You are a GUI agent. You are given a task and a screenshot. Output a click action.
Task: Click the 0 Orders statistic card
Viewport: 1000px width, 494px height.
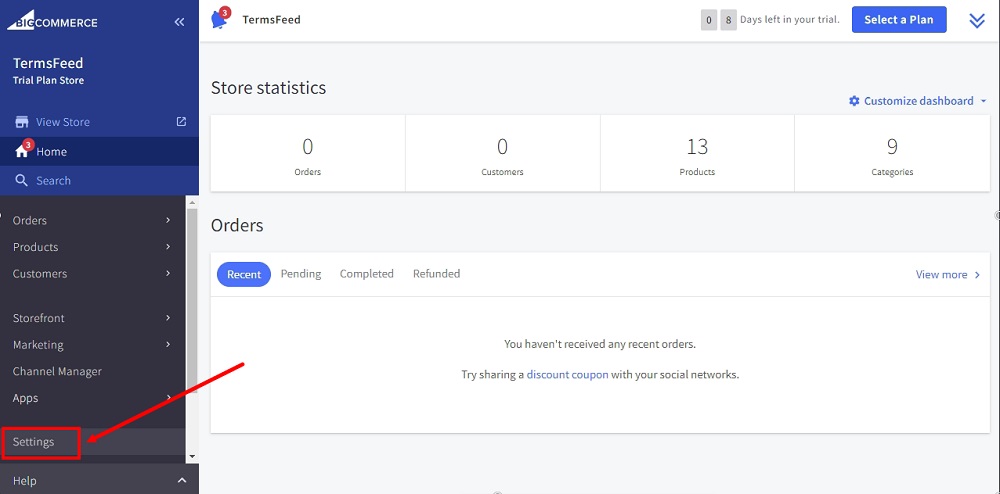pos(308,153)
